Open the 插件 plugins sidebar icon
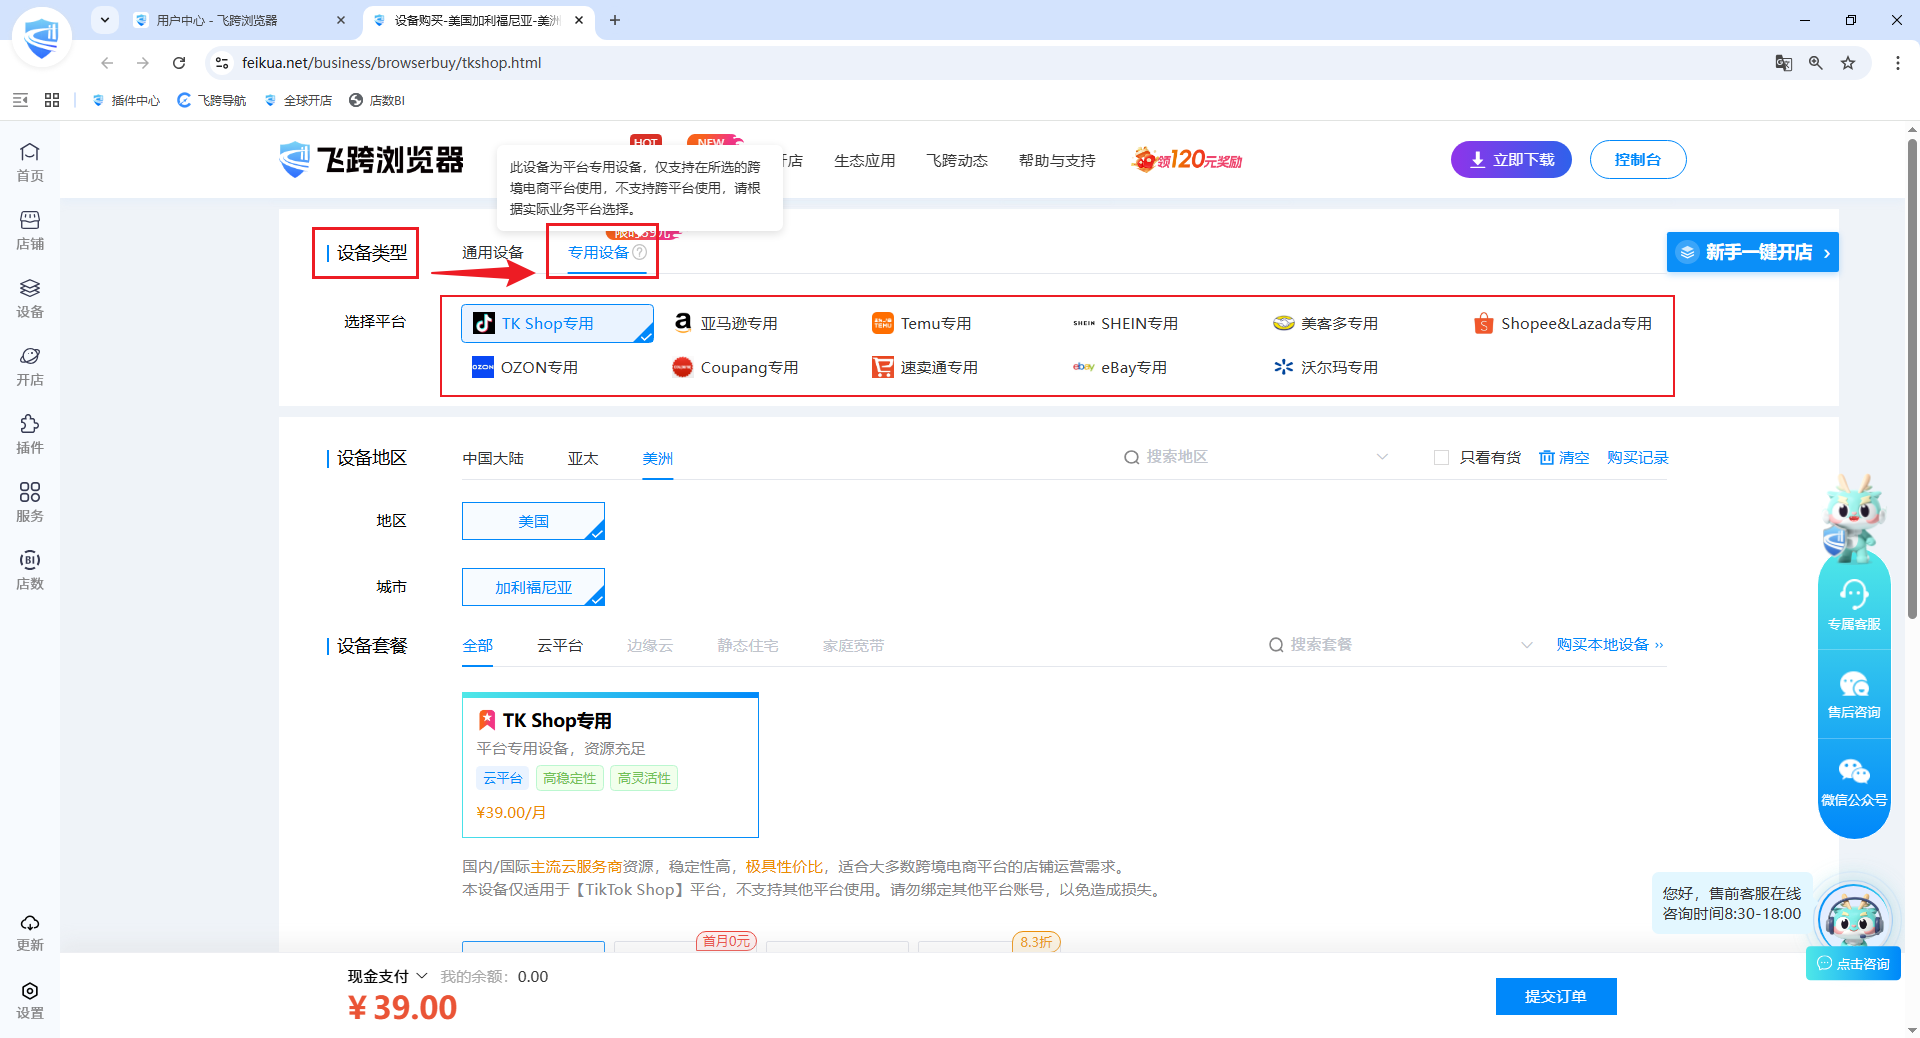 pyautogui.click(x=30, y=434)
